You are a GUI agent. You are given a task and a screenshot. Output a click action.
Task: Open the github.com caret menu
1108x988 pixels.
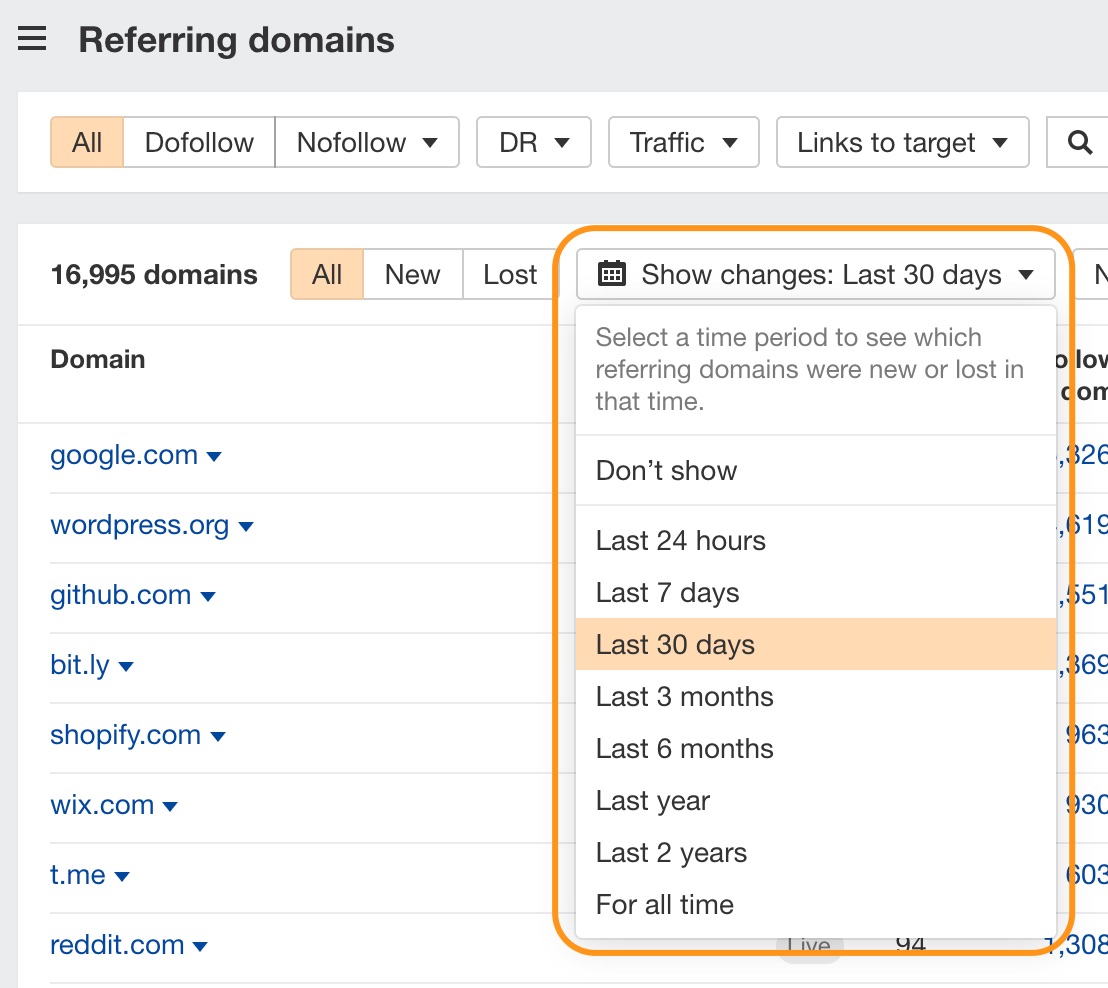click(x=208, y=597)
